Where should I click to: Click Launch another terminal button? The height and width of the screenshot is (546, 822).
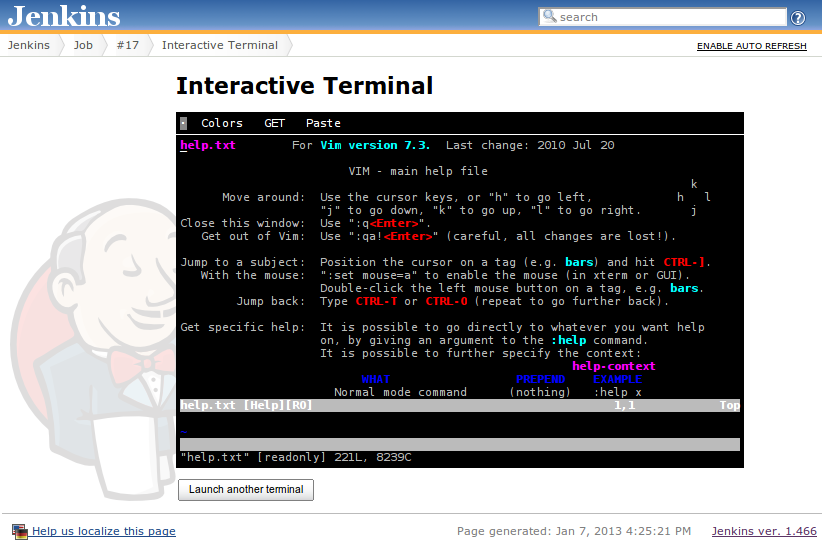pyautogui.click(x=246, y=489)
